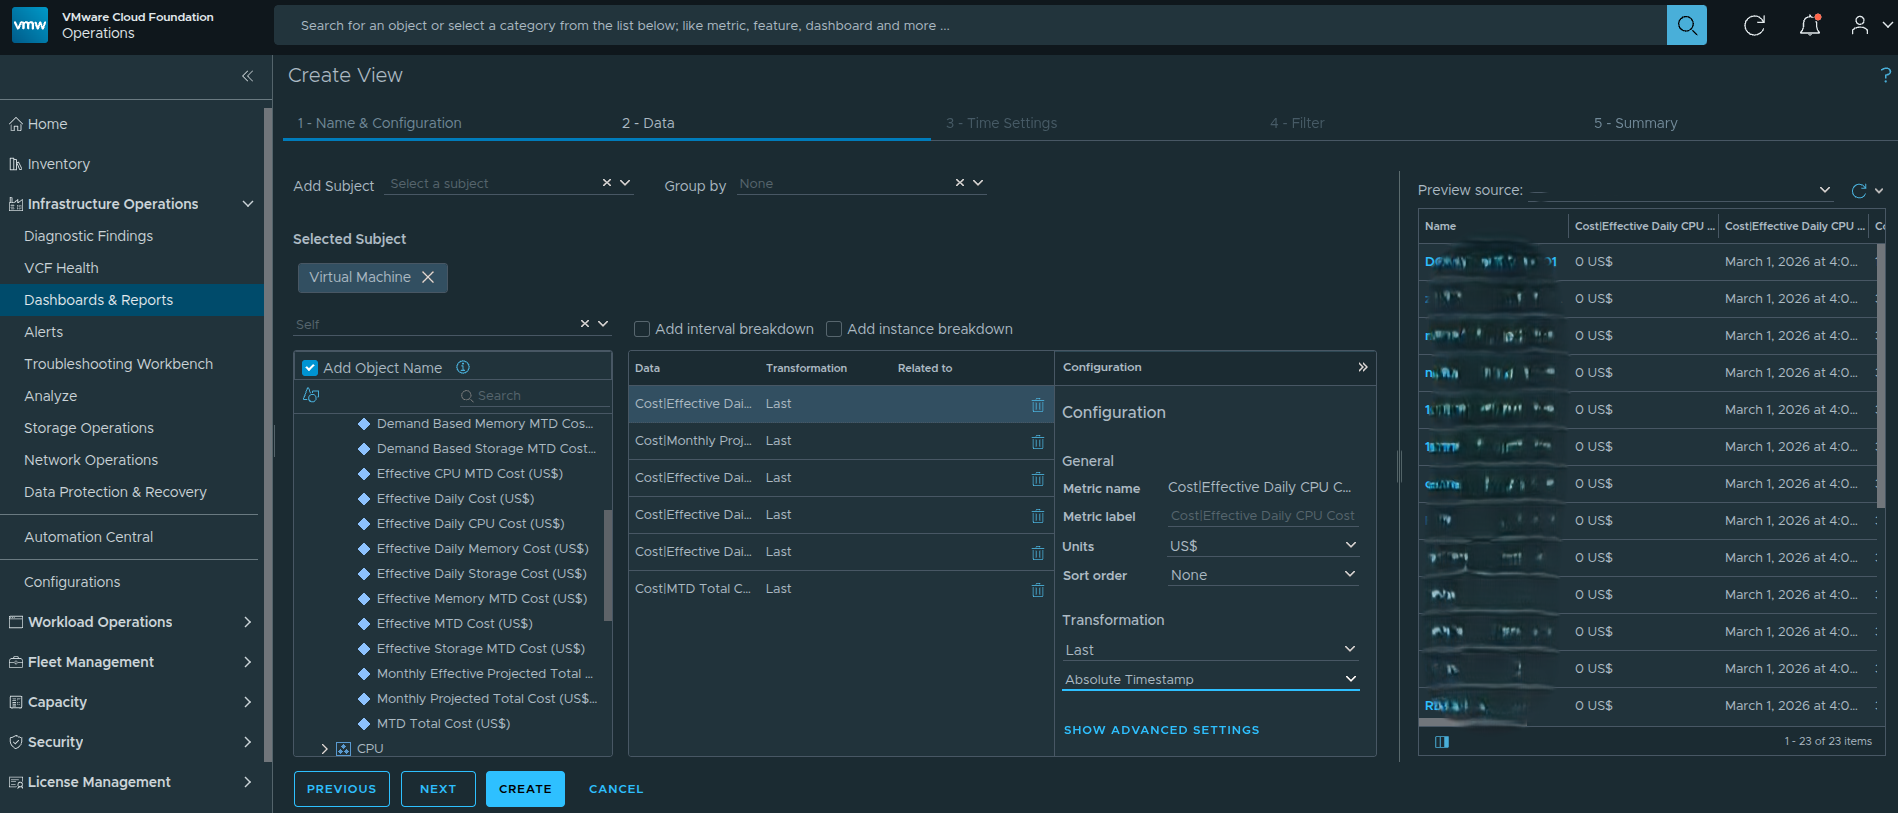The image size is (1898, 813).
Task: Delete the Cost|MTD Total C metric row
Action: (x=1037, y=590)
